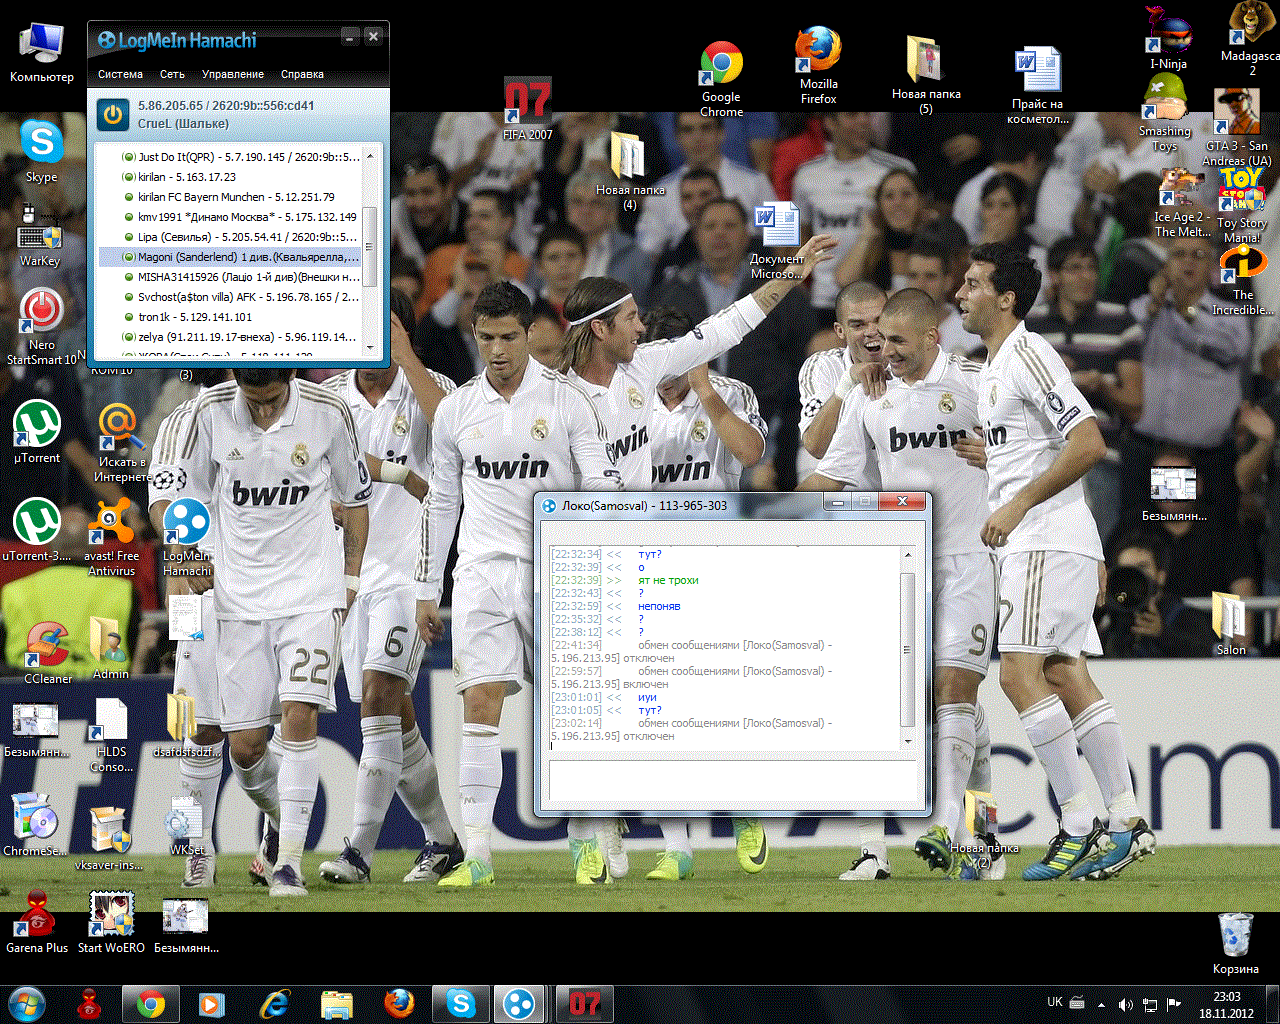Viewport: 1280px width, 1024px height.
Task: Open the Система menu in Hamachi
Action: (x=120, y=74)
